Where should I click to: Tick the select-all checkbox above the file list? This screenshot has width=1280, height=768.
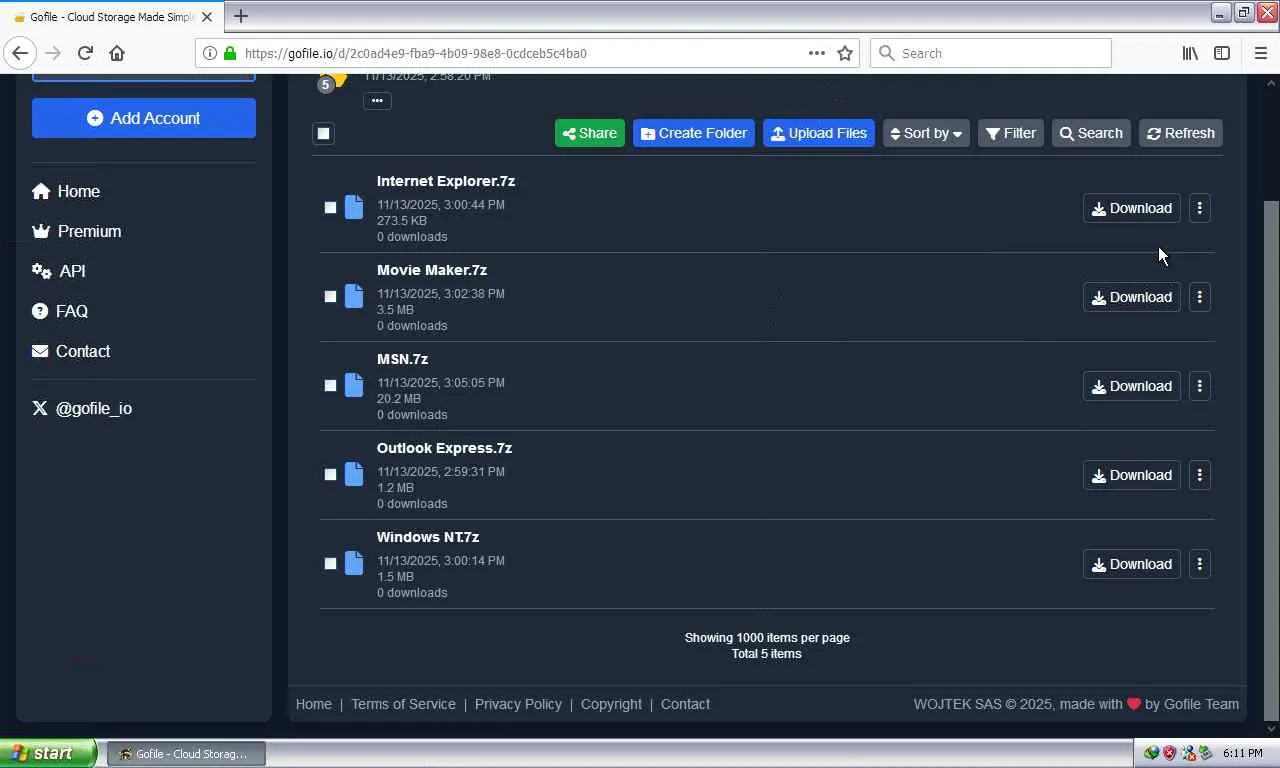(x=323, y=133)
